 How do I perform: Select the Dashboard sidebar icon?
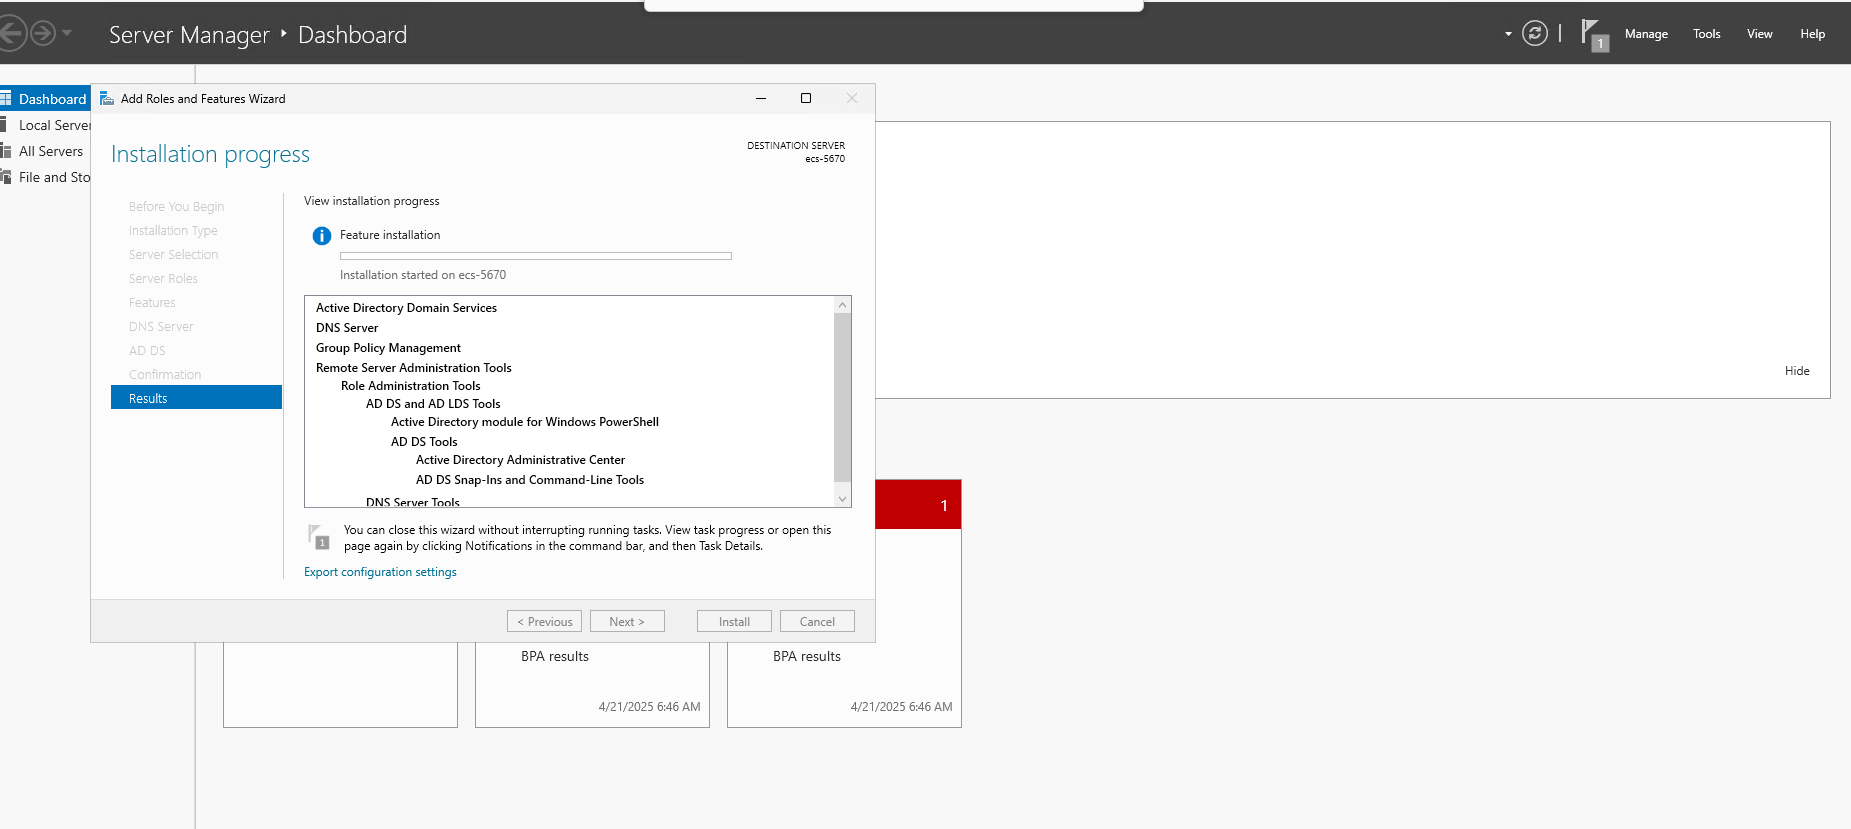coord(6,99)
